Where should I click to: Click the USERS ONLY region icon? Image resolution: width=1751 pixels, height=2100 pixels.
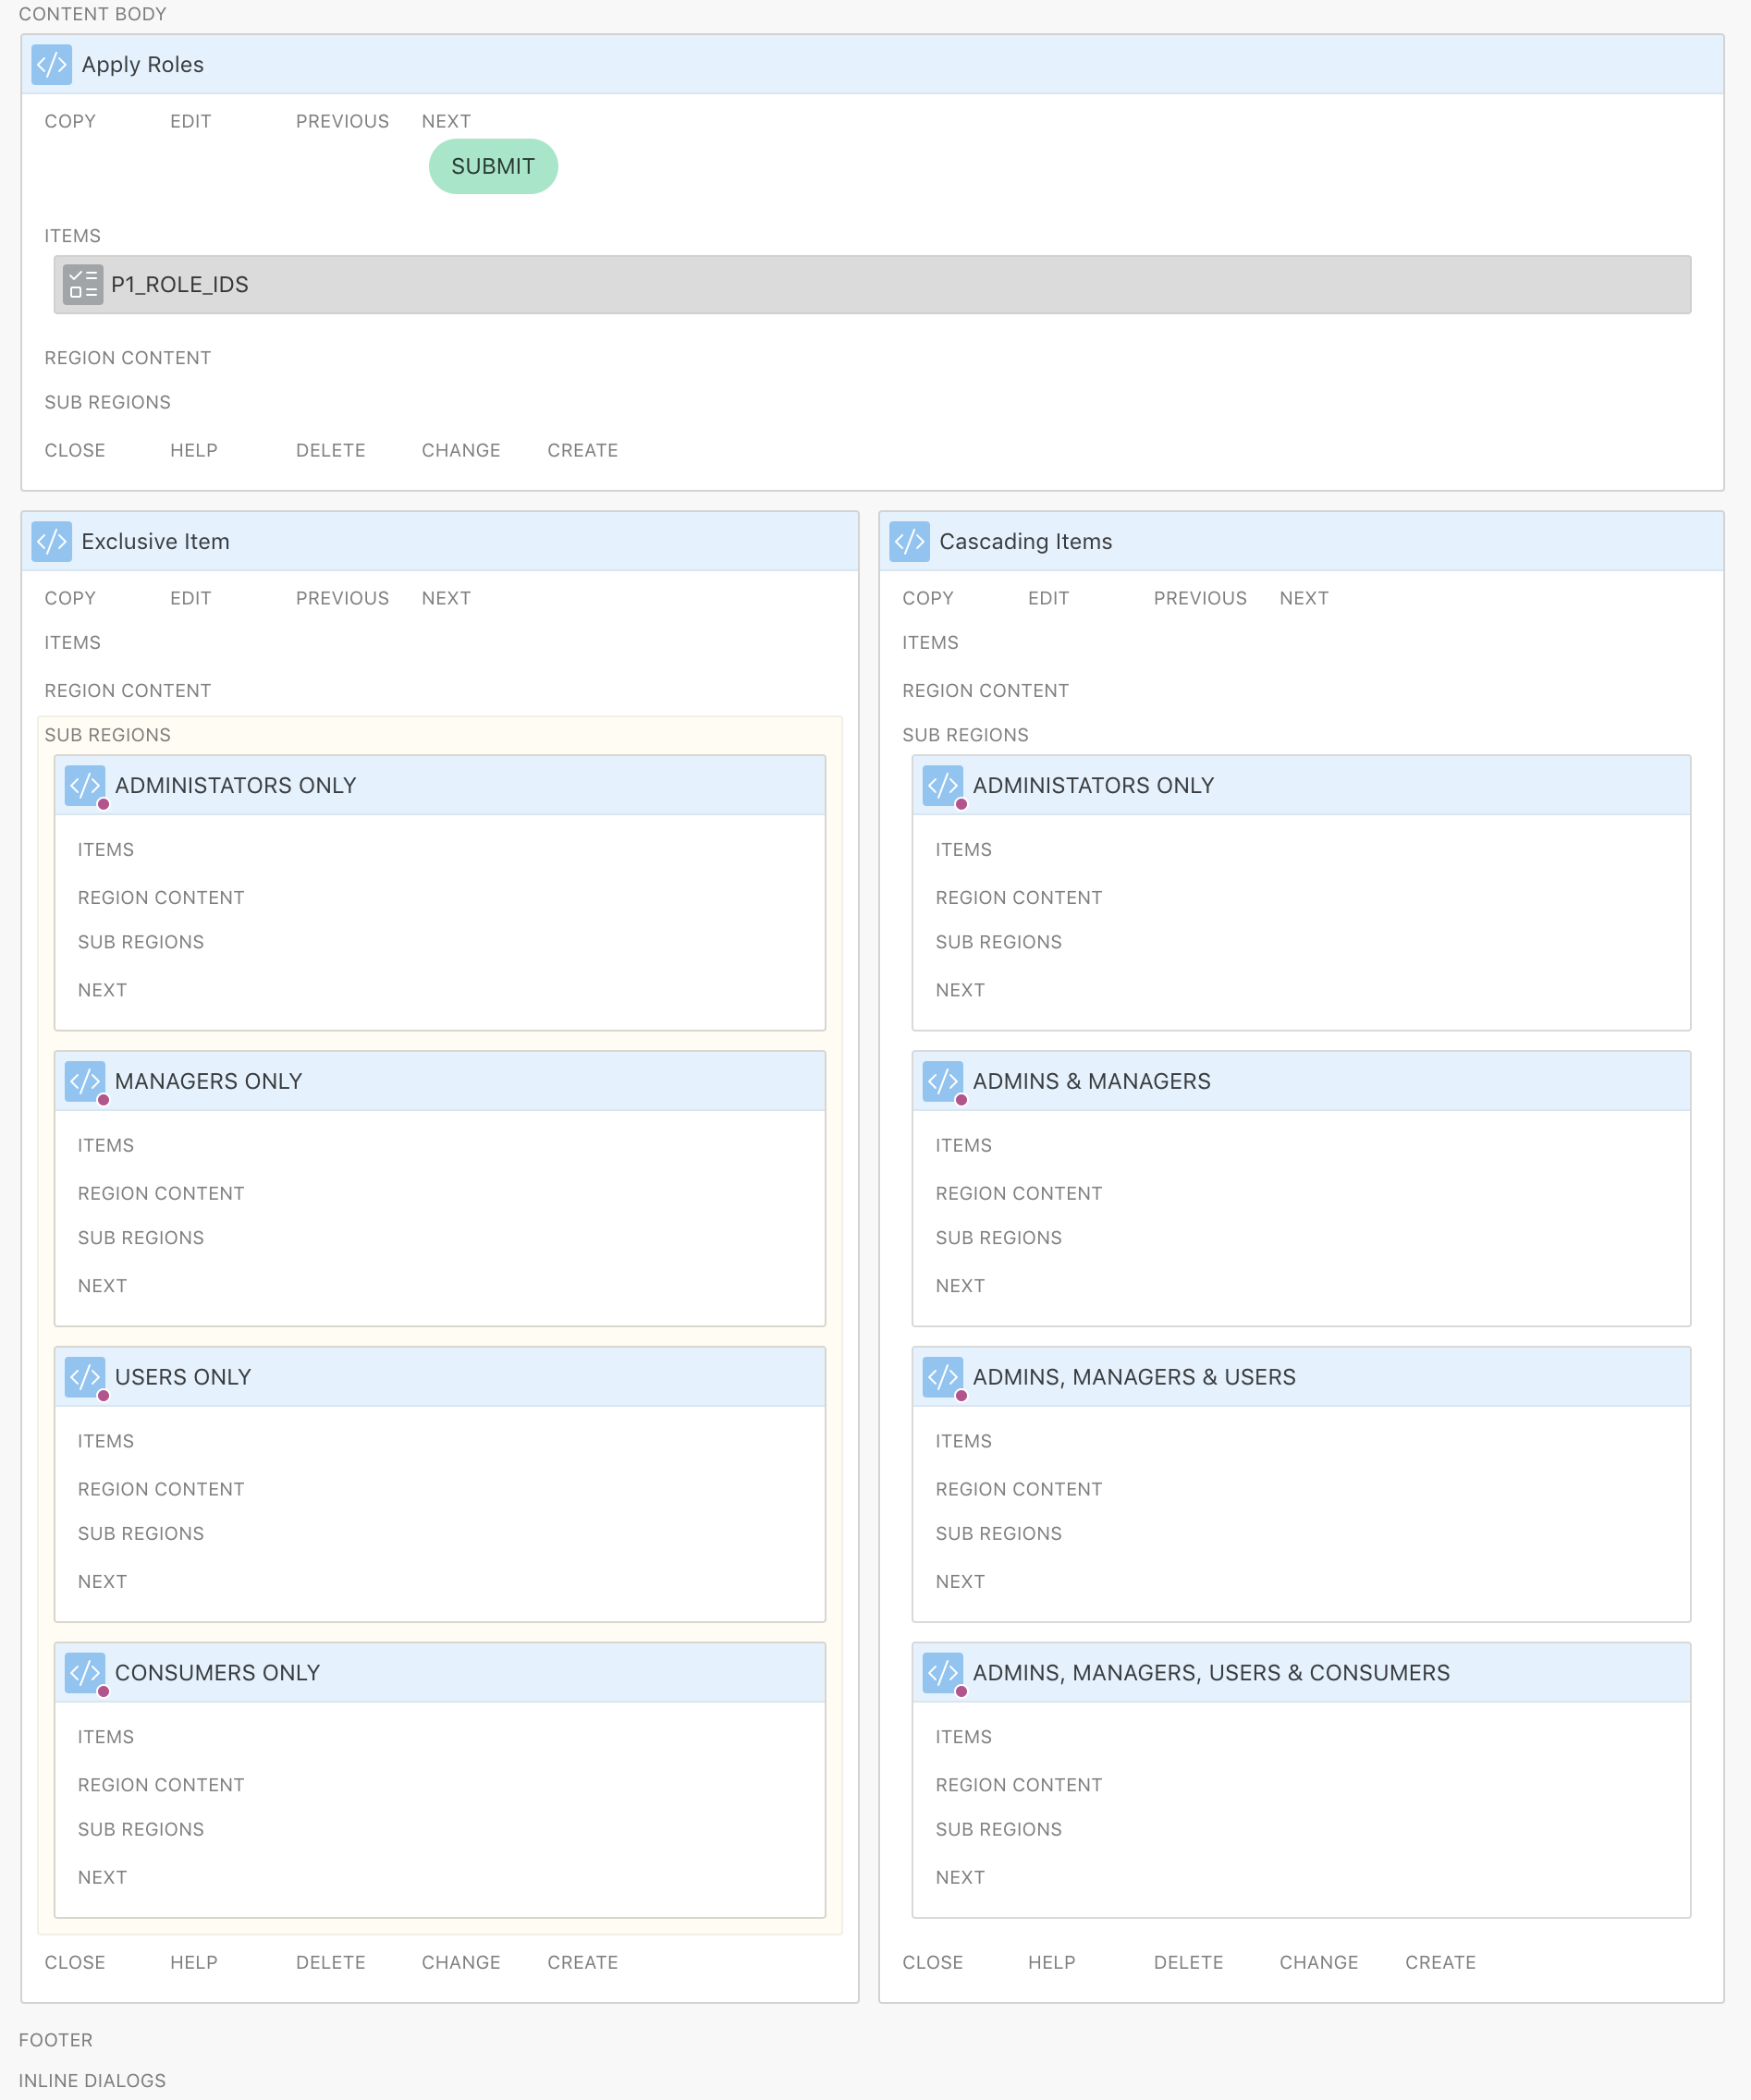pyautogui.click(x=85, y=1377)
